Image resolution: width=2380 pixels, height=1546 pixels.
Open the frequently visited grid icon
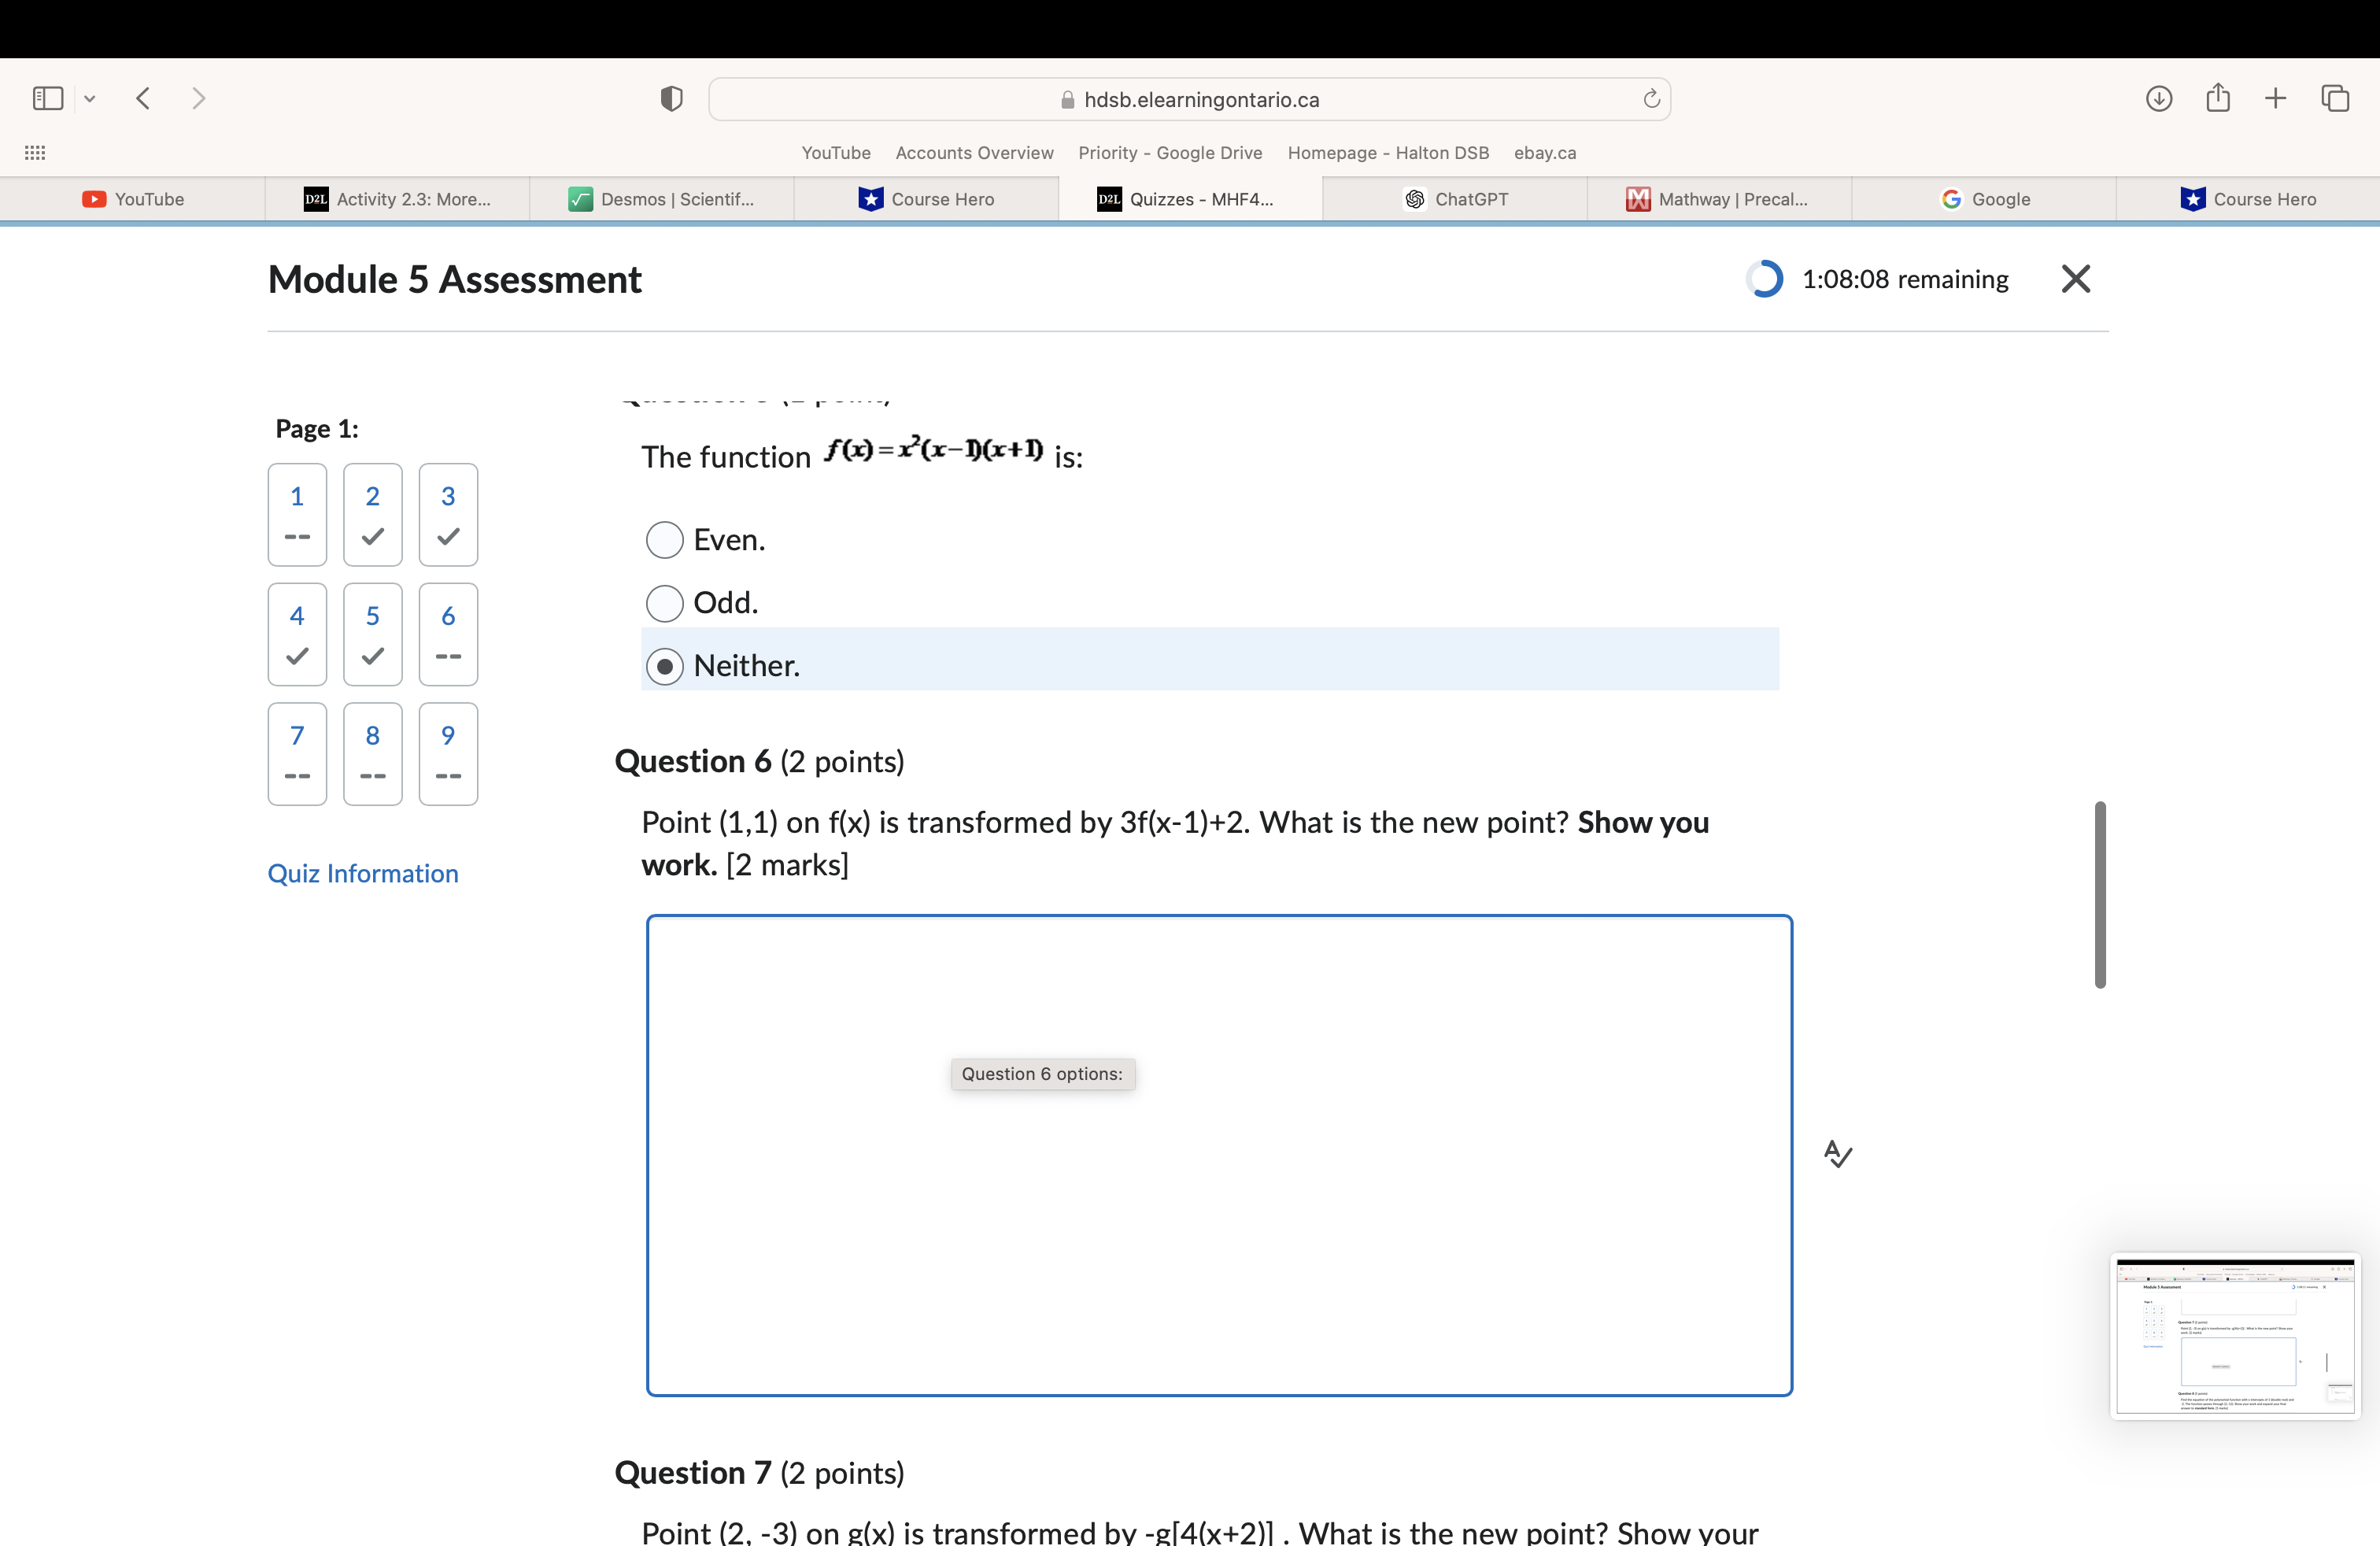34,152
